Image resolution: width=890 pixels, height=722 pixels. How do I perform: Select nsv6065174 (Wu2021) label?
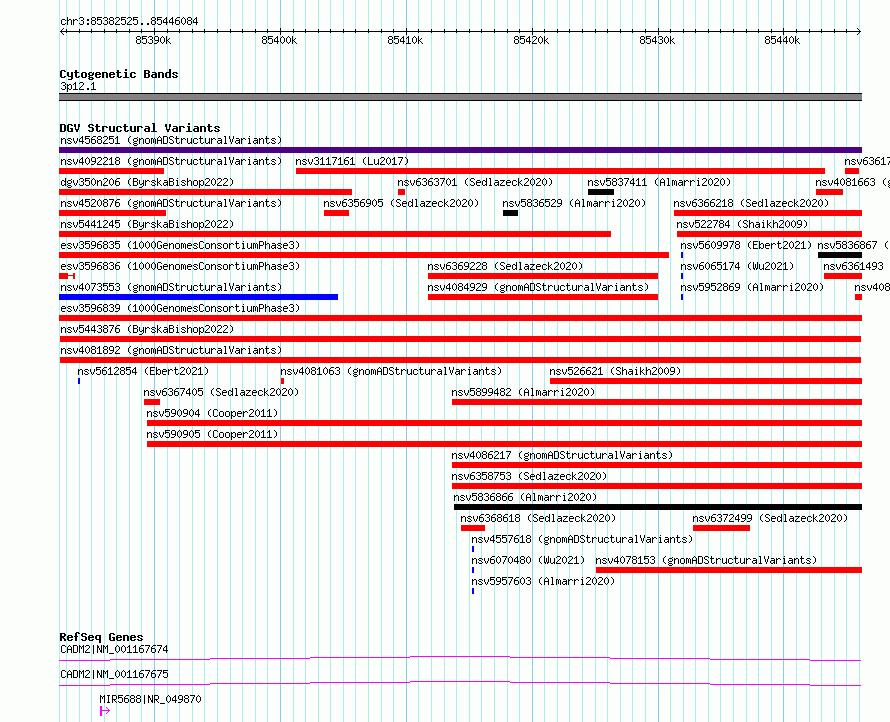pos(737,266)
